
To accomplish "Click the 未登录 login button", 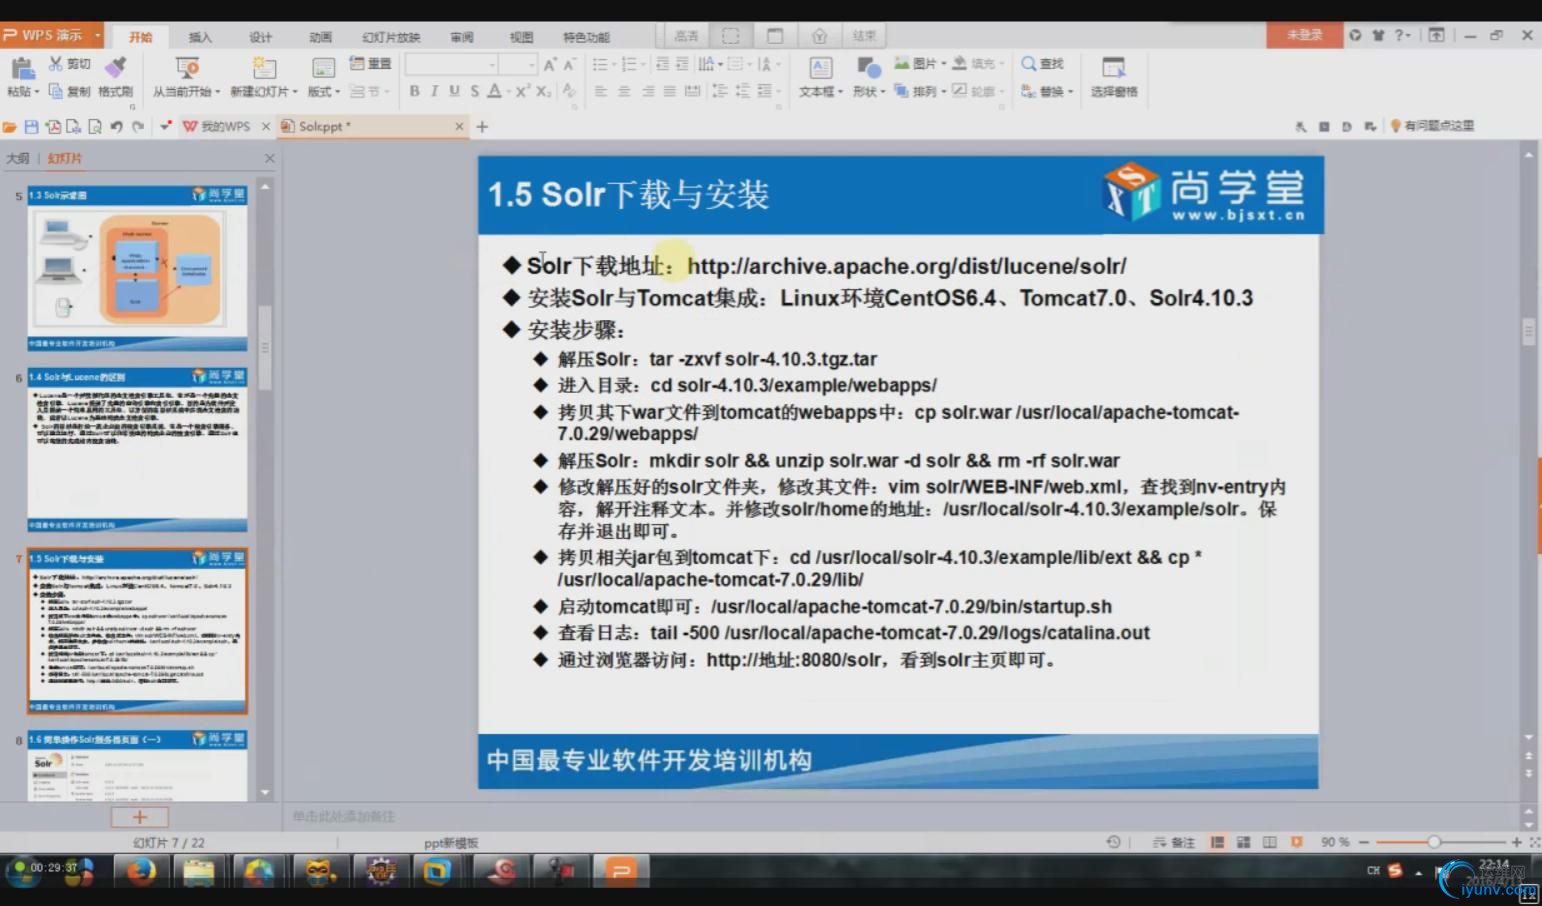I will 1304,35.
